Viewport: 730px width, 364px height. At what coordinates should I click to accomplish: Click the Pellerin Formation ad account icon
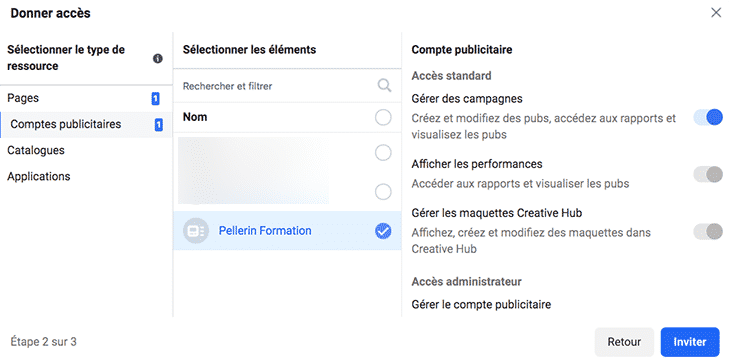coord(196,231)
